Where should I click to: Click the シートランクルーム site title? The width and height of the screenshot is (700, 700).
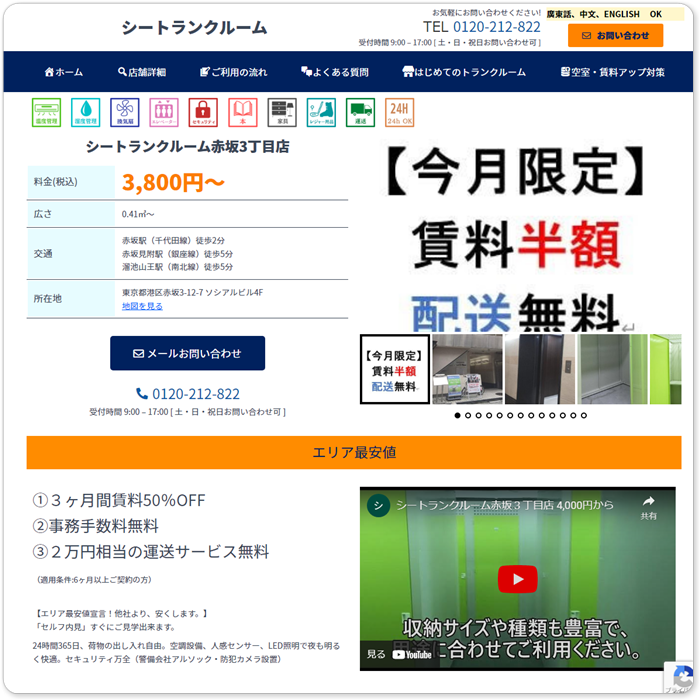click(x=194, y=28)
